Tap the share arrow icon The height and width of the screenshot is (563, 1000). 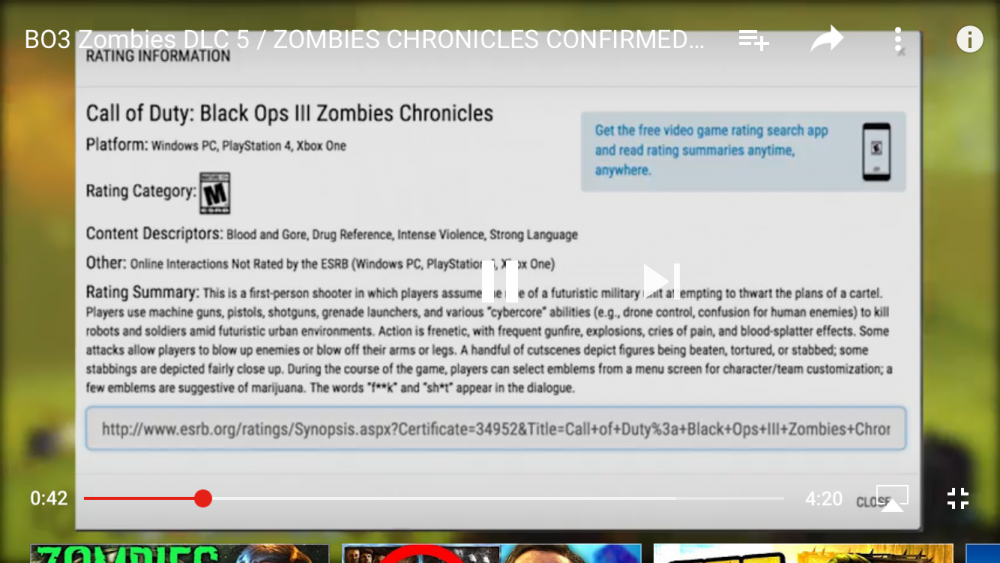pos(827,40)
